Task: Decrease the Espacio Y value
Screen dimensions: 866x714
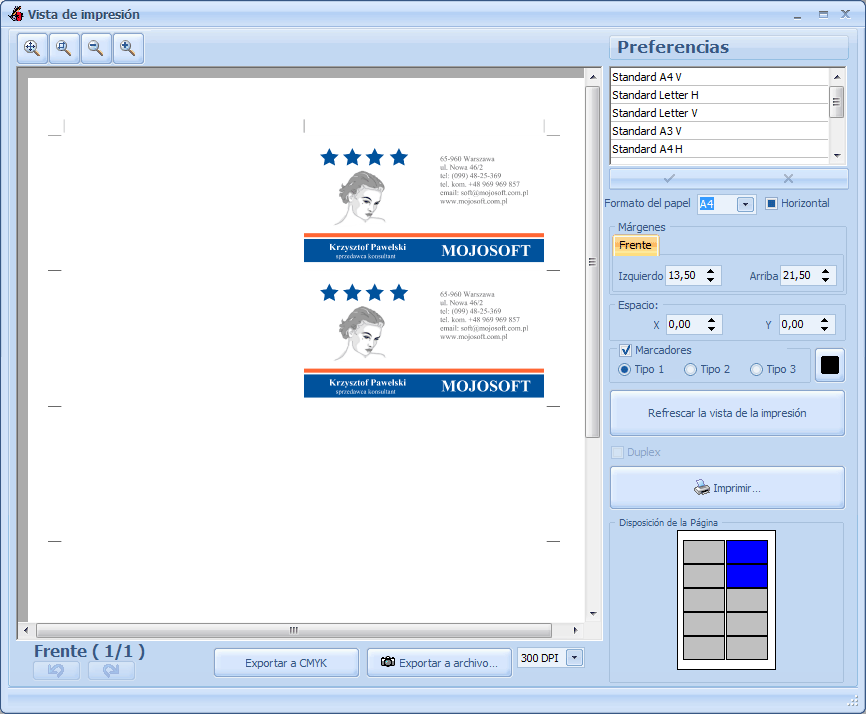Action: pos(824,329)
